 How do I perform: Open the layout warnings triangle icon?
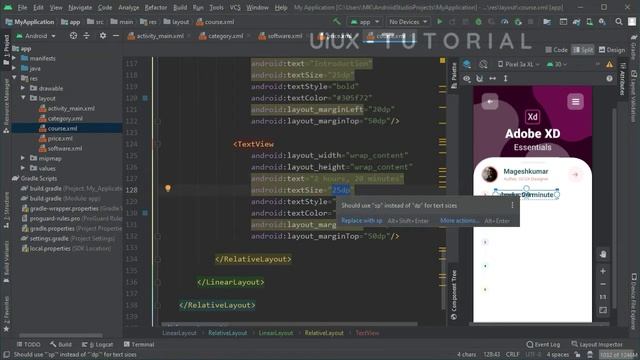[609, 64]
